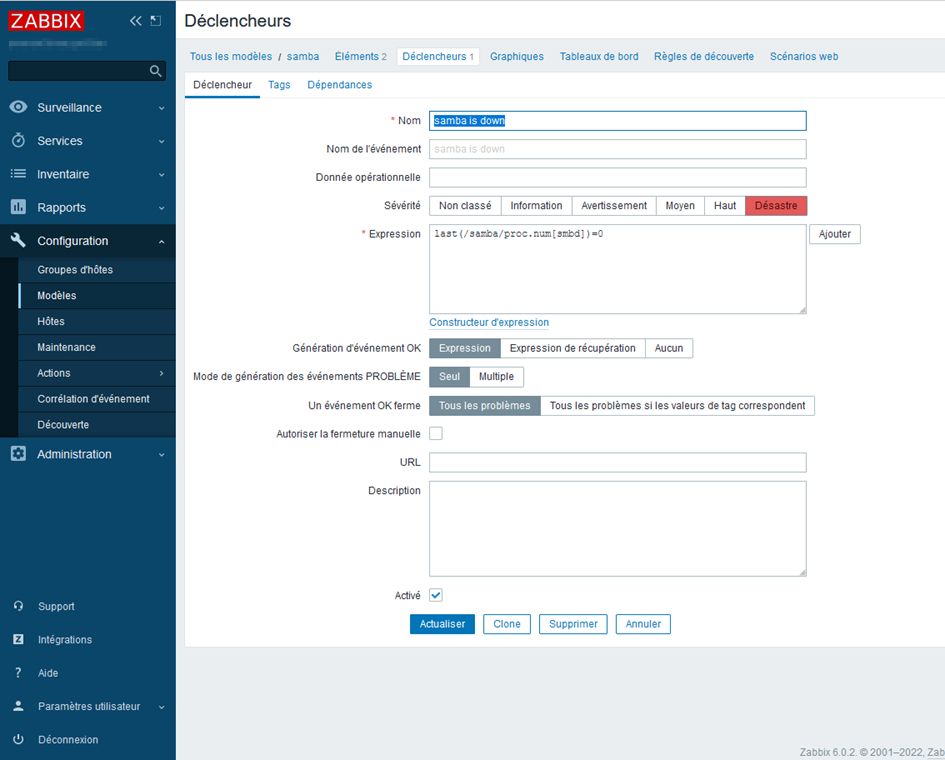Click the Surveillance eye icon
Viewport: 945px width, 760px height.
point(18,107)
